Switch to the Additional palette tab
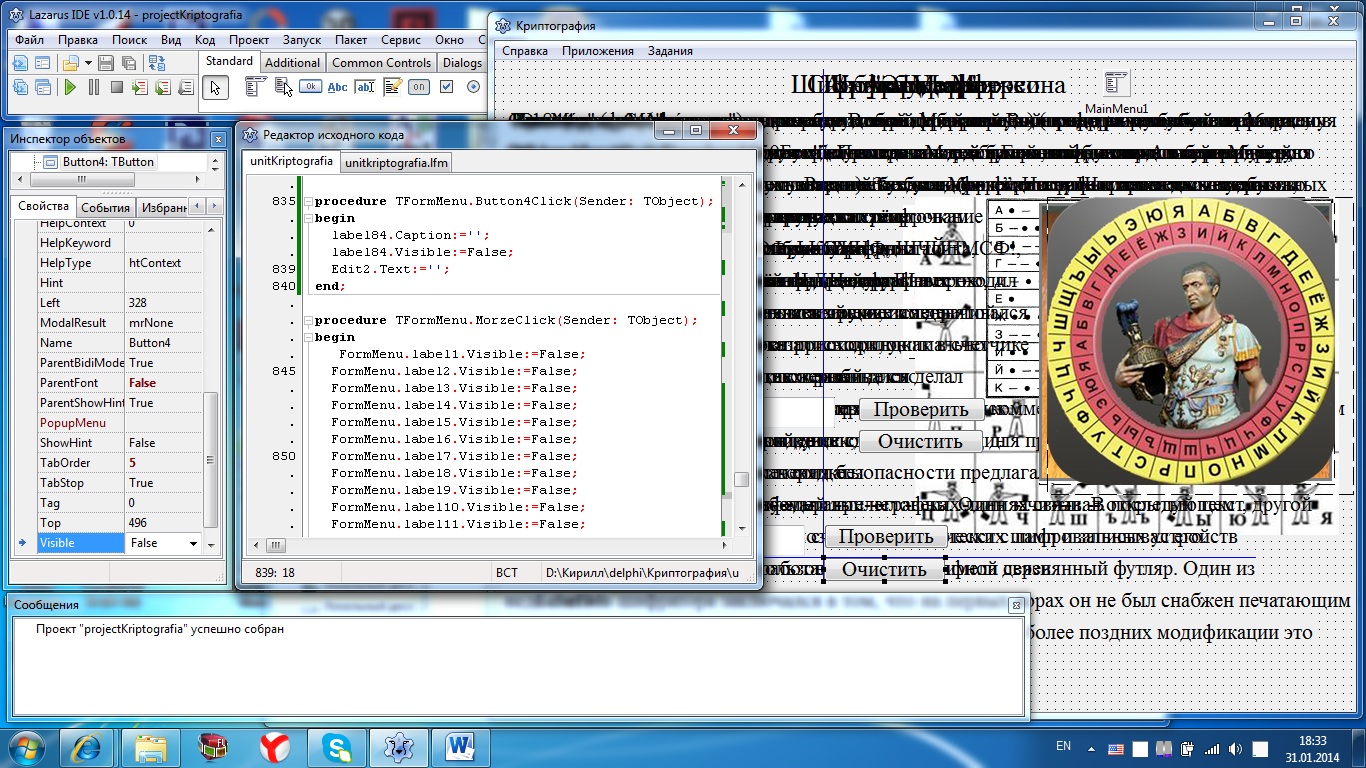This screenshot has height=768, width=1366. tap(292, 62)
